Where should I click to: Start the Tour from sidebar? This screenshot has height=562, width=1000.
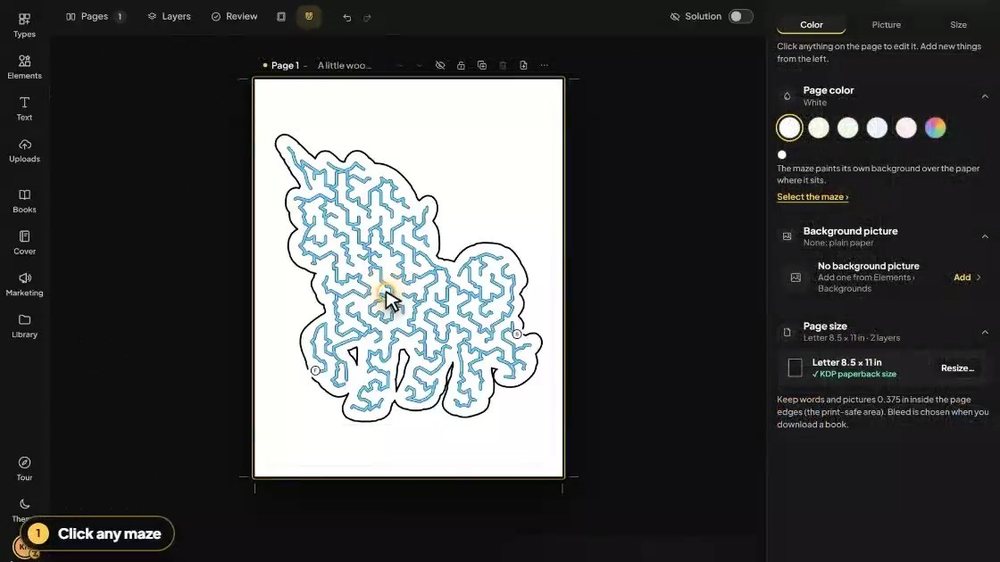tap(24, 469)
